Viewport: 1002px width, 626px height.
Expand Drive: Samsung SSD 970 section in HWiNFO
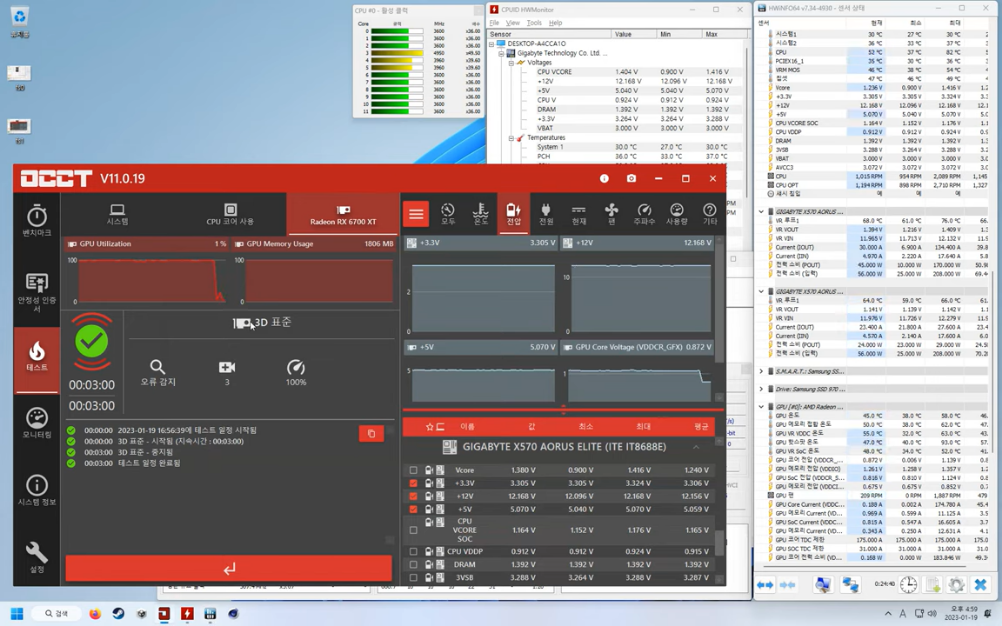coord(761,389)
